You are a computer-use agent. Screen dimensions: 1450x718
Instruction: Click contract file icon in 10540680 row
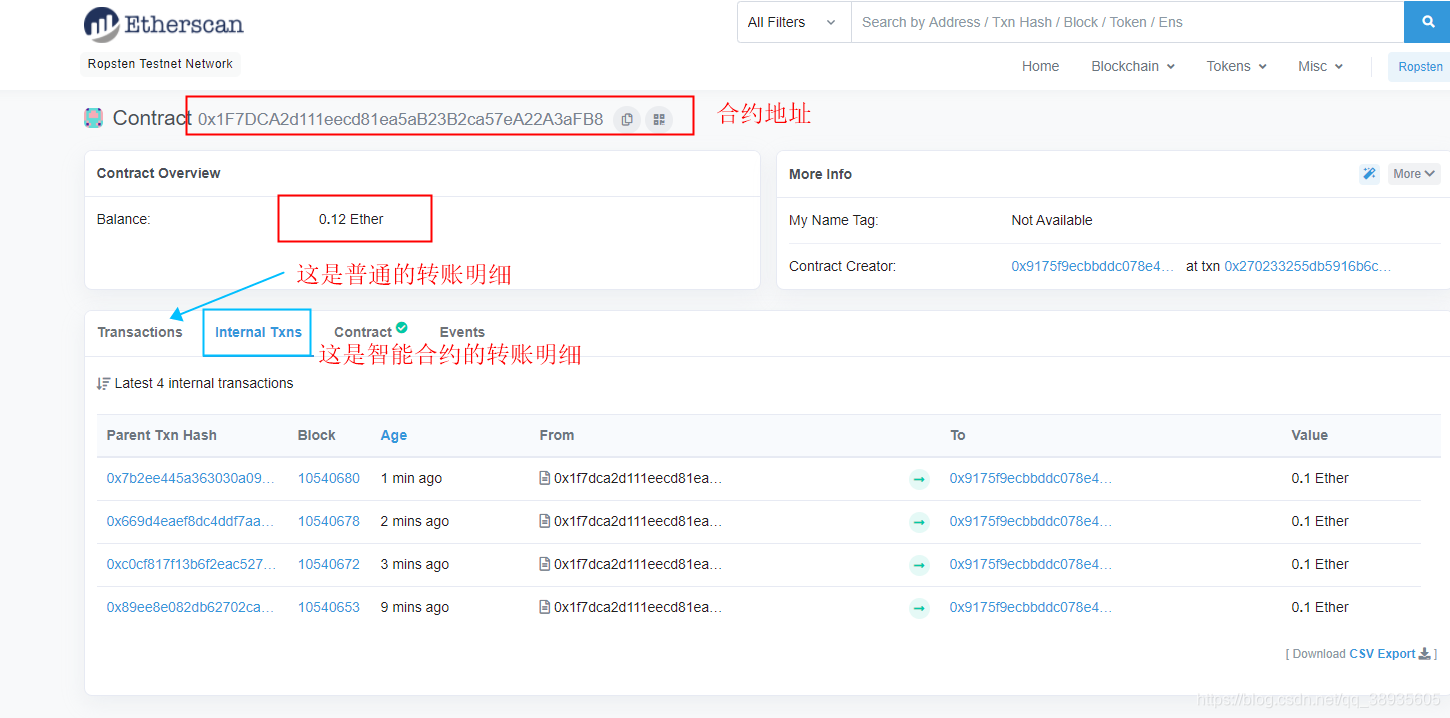(x=545, y=478)
